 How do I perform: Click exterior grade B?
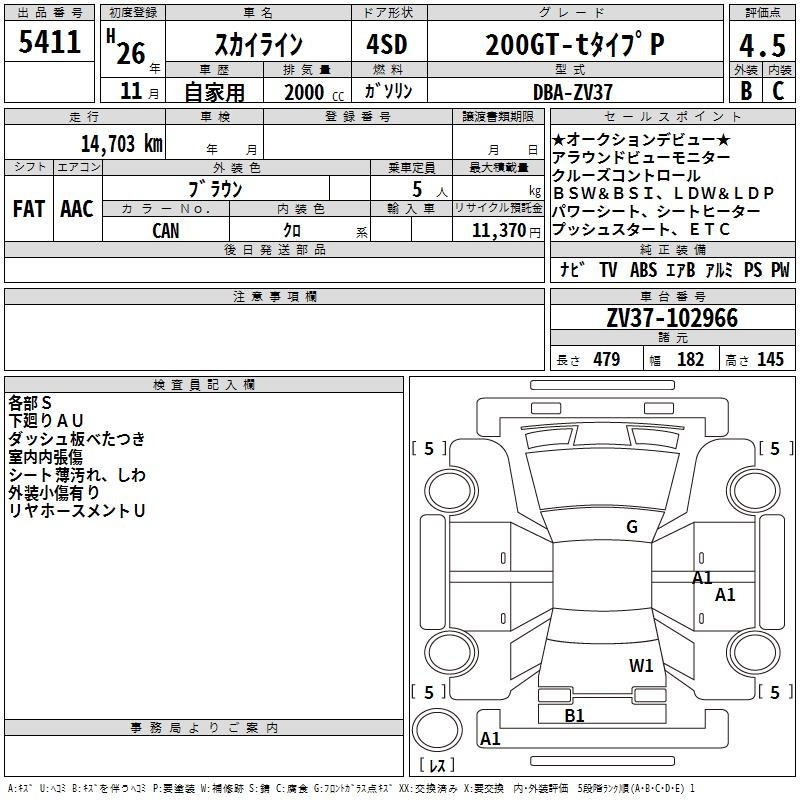pyautogui.click(x=746, y=91)
